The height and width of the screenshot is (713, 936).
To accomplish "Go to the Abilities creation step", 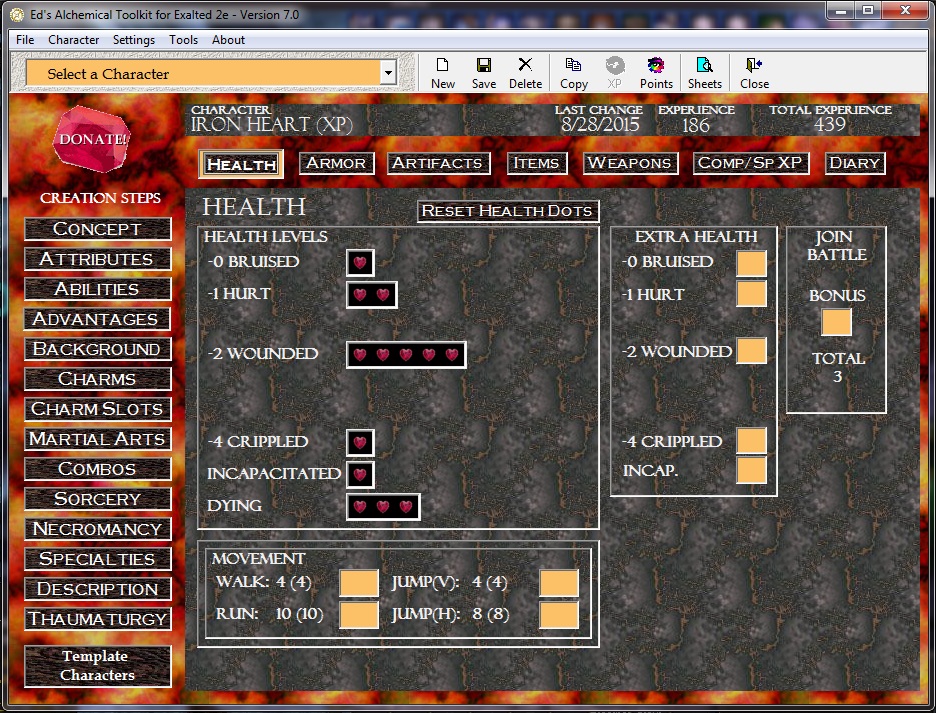I will [x=97, y=289].
